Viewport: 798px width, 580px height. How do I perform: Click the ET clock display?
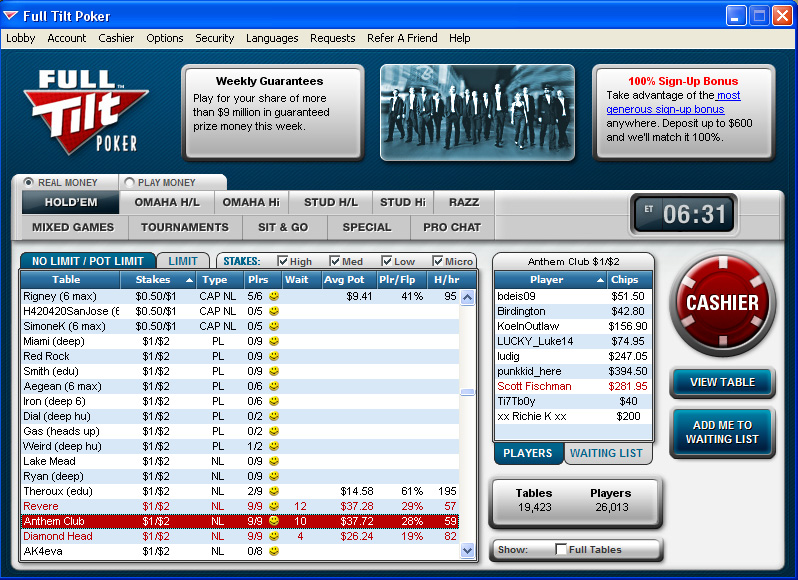point(684,214)
